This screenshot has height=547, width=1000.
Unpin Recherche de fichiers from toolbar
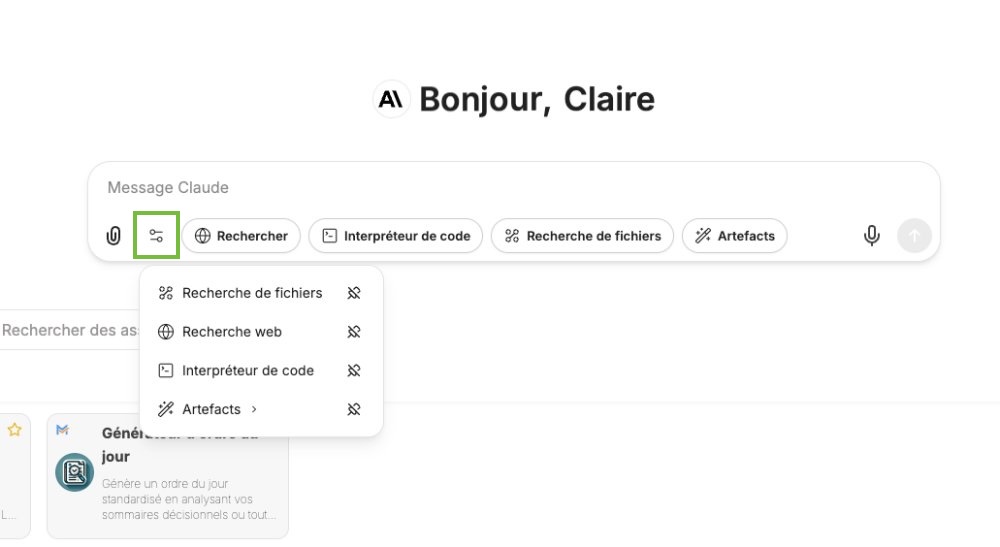point(353,293)
